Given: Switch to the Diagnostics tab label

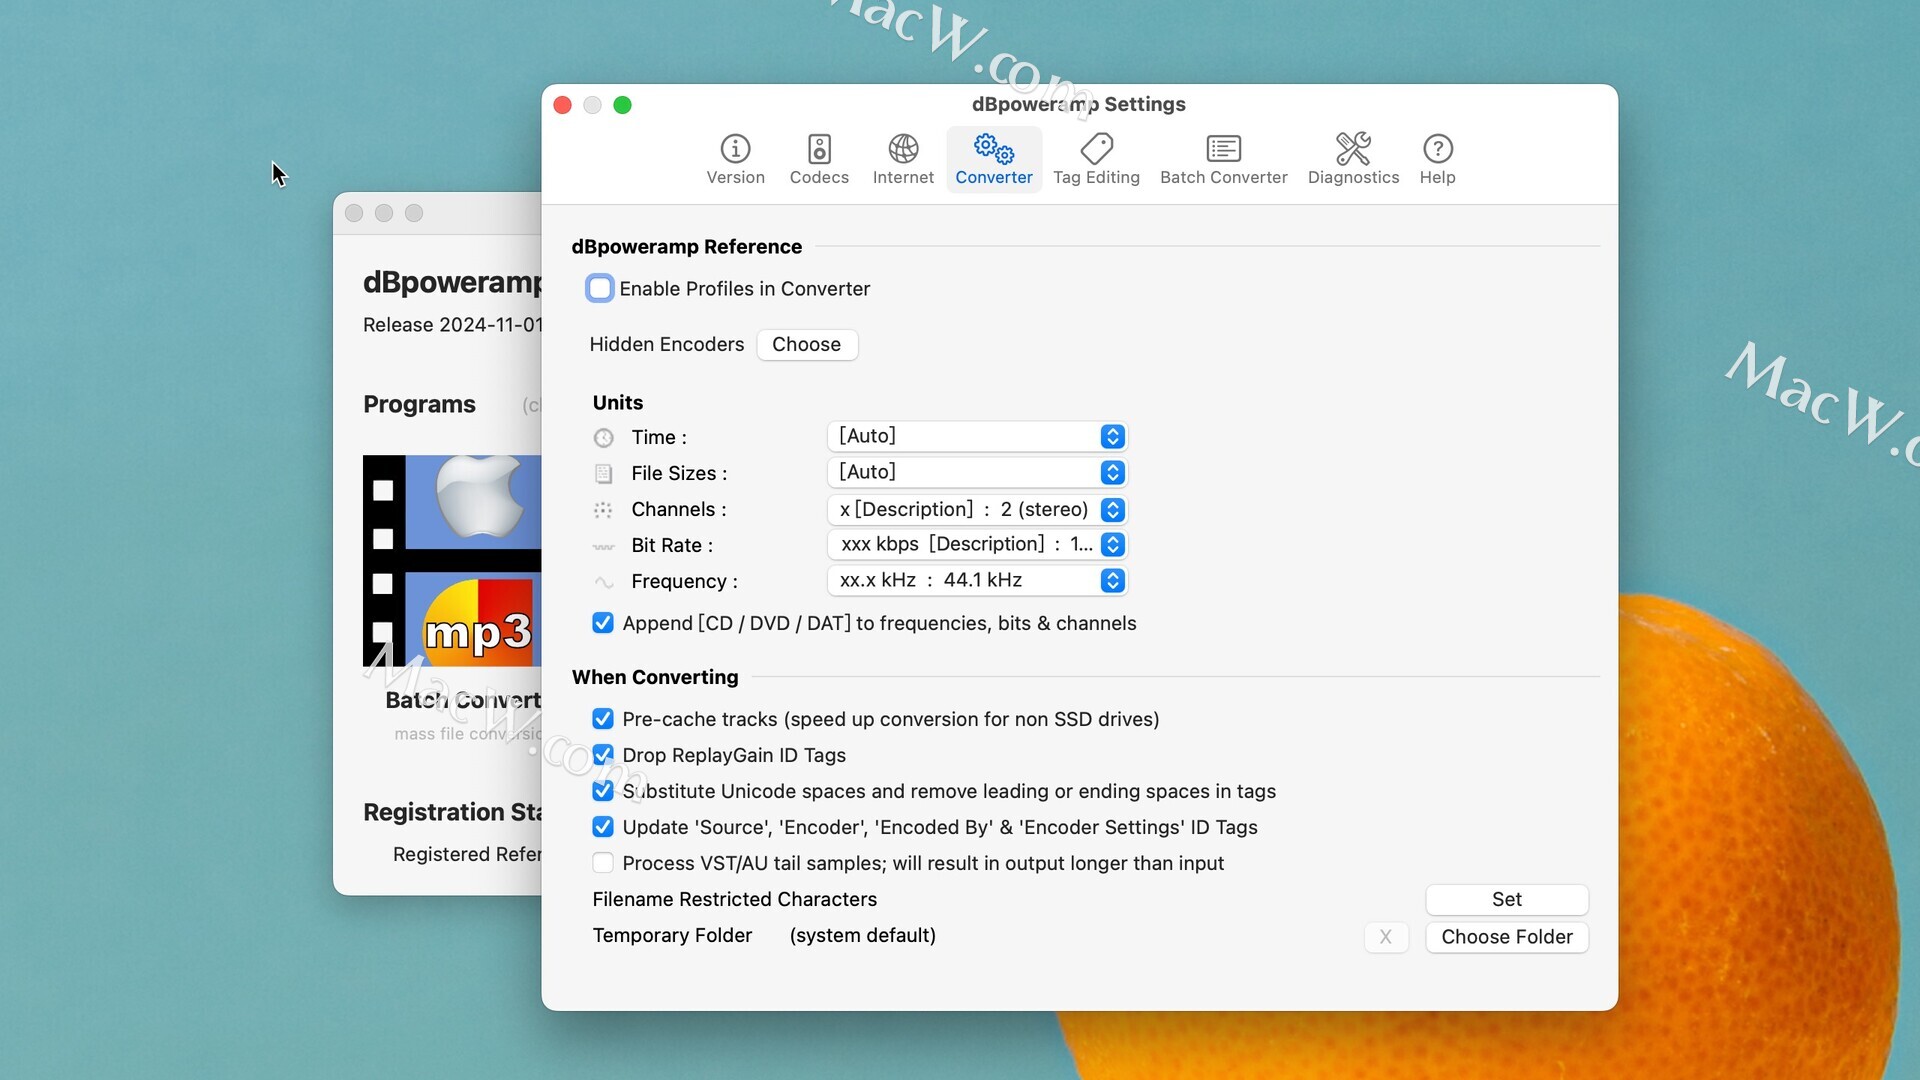Looking at the screenshot, I should pyautogui.click(x=1353, y=178).
